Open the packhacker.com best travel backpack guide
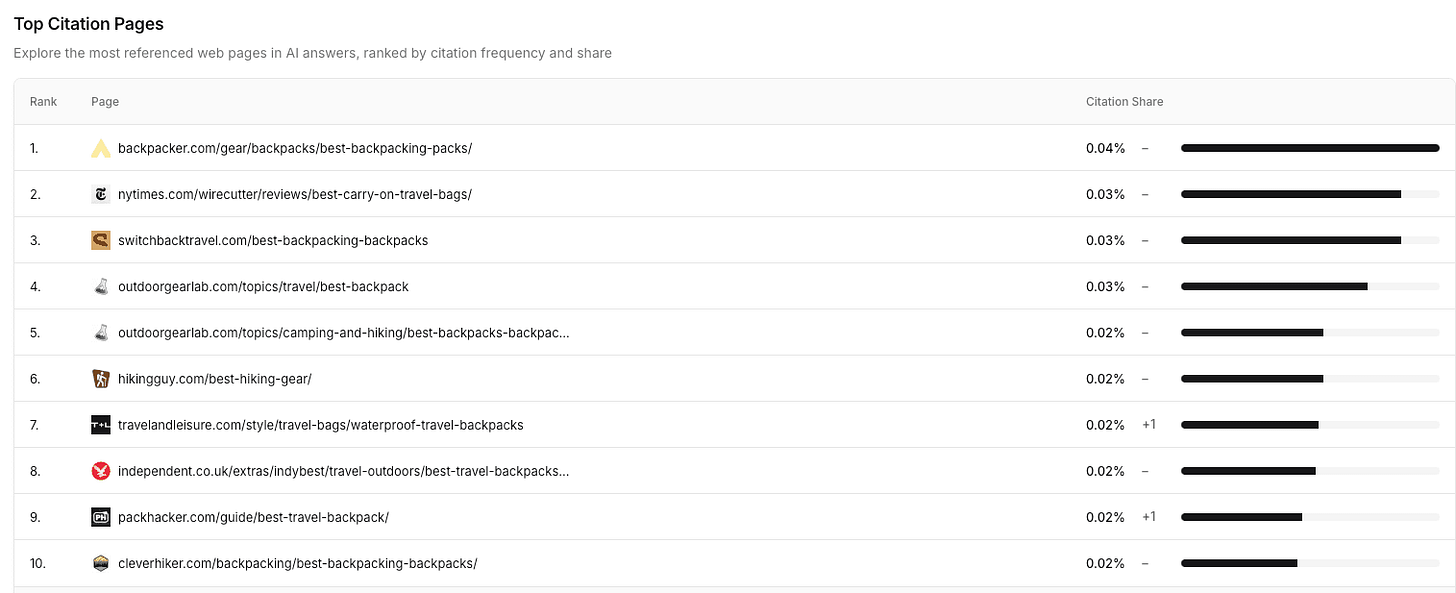Image resolution: width=1456 pixels, height=593 pixels. [x=252, y=517]
